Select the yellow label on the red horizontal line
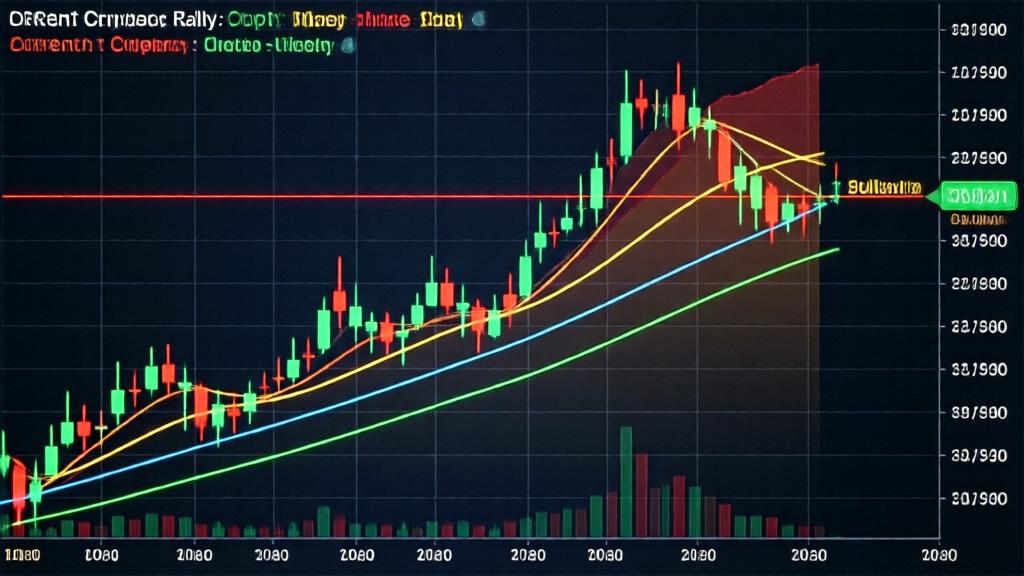Viewport: 1024px width, 576px height. (884, 188)
